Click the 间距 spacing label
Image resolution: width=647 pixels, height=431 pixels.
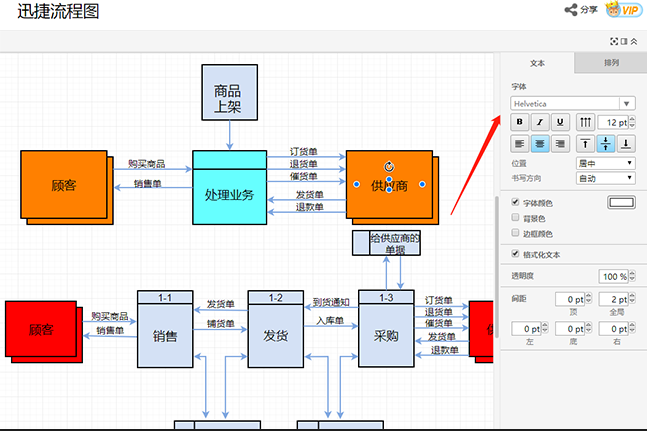[x=519, y=299]
